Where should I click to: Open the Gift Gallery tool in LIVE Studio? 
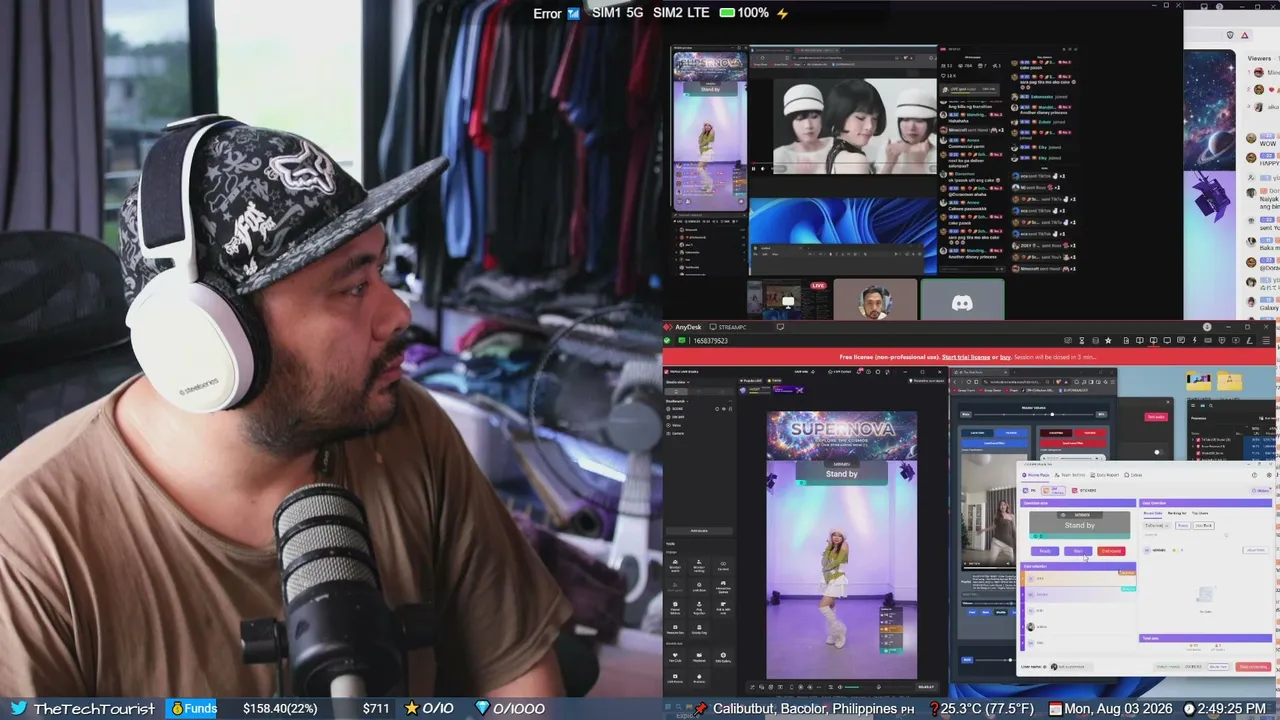723,657
